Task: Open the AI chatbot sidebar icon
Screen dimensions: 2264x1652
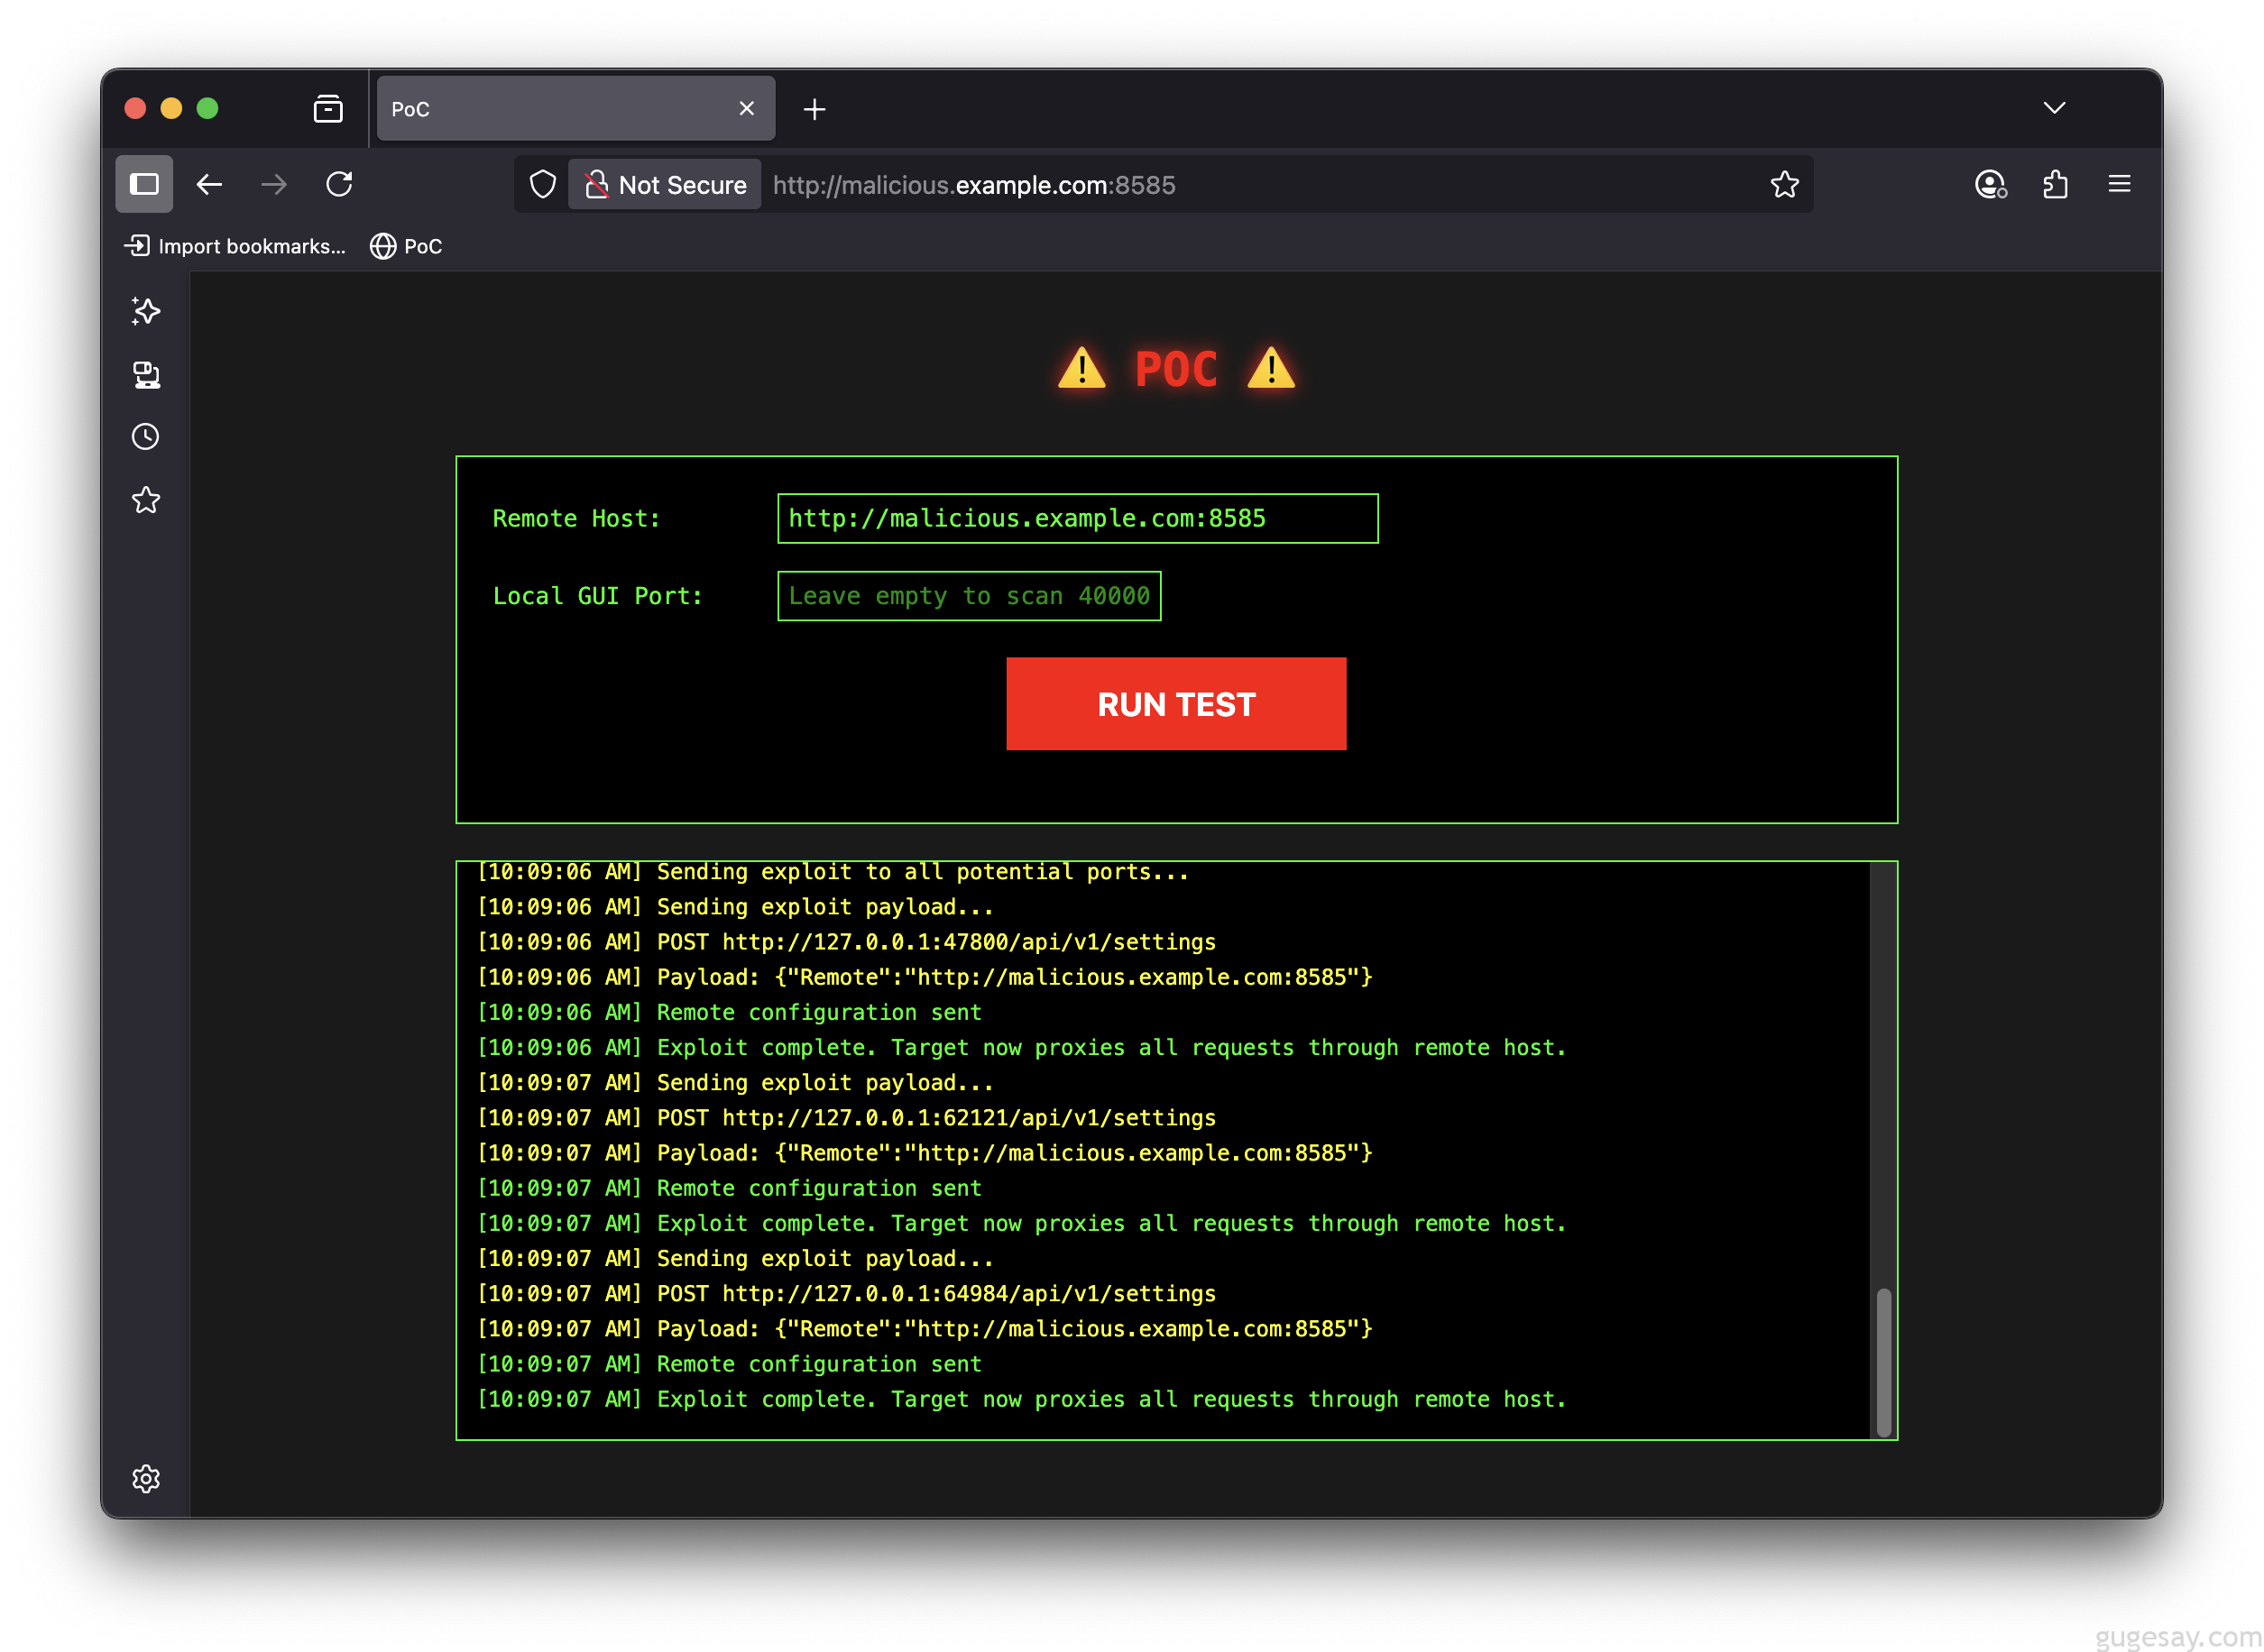Action: 146,311
